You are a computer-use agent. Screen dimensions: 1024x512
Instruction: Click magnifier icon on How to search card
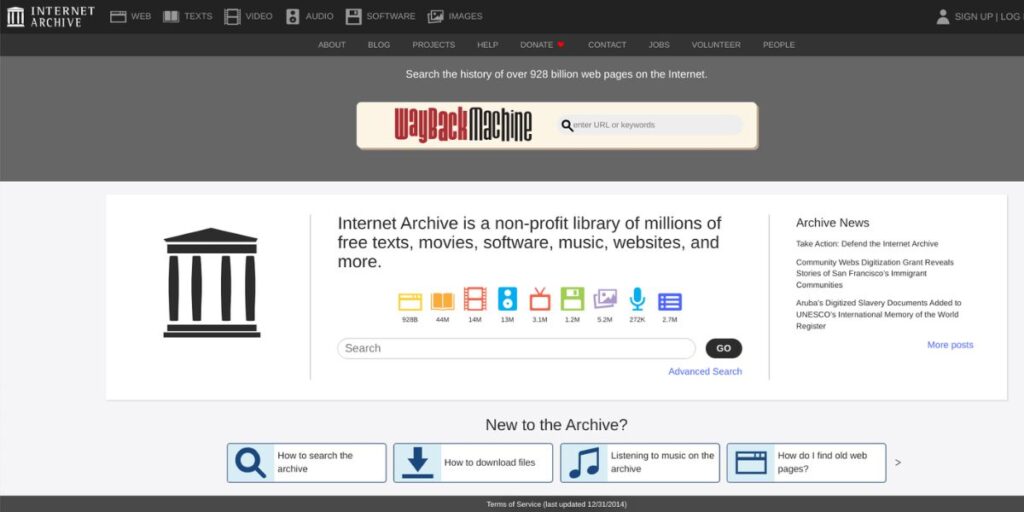click(250, 463)
